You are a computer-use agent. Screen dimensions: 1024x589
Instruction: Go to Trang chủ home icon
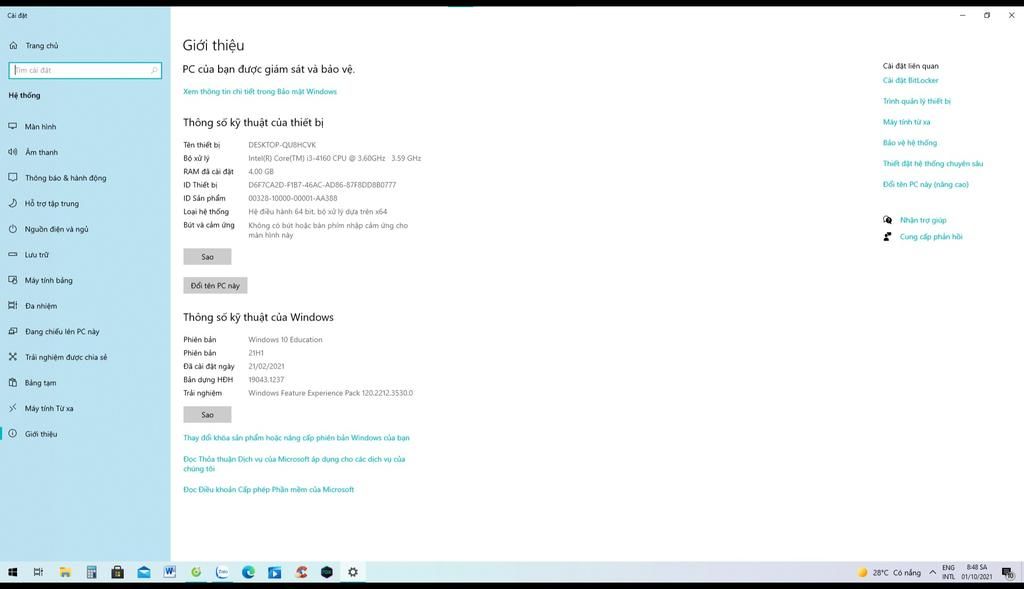tap(13, 46)
